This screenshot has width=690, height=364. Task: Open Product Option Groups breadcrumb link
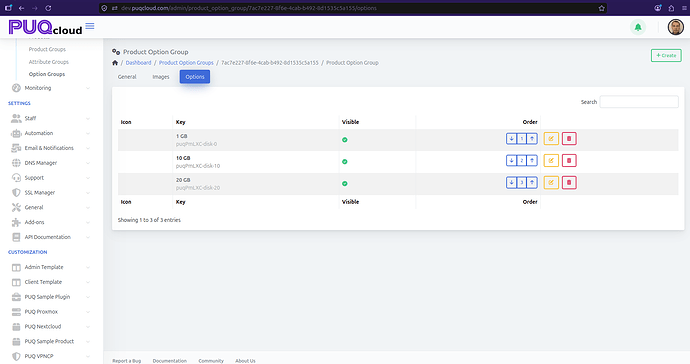point(186,63)
